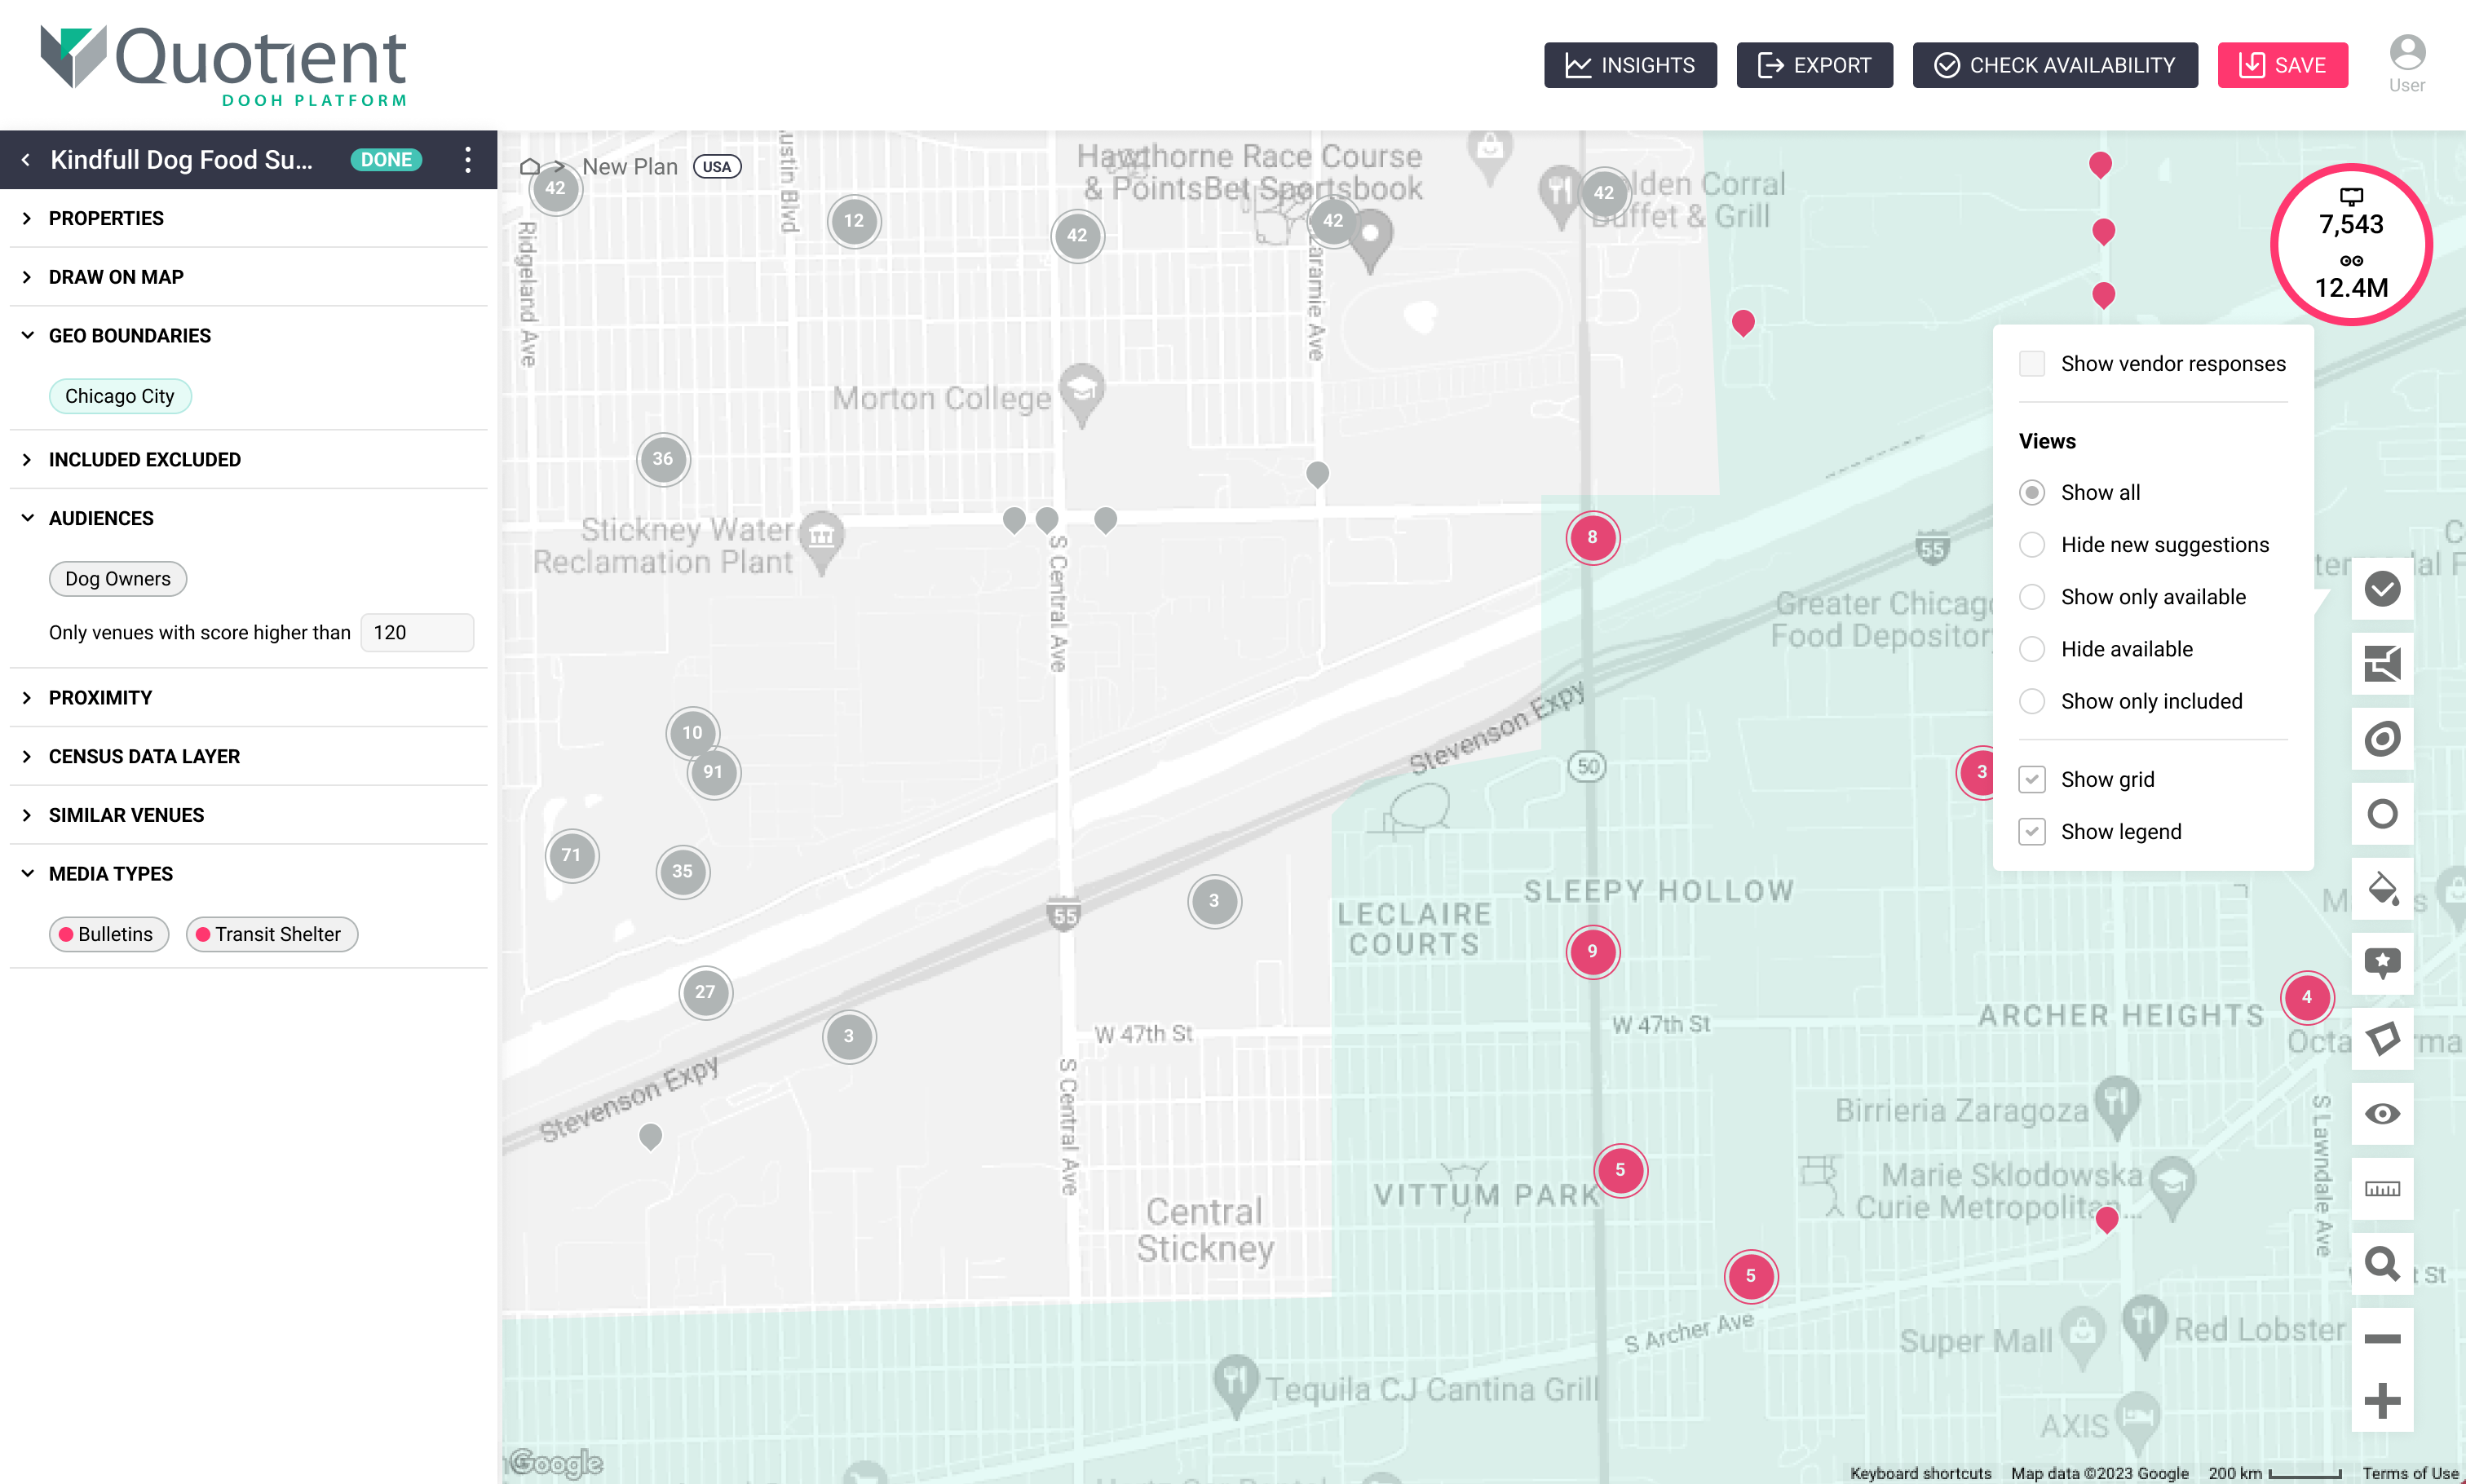This screenshot has height=1484, width=2466.
Task: Open the three-dot plan options menu
Action: click(467, 160)
